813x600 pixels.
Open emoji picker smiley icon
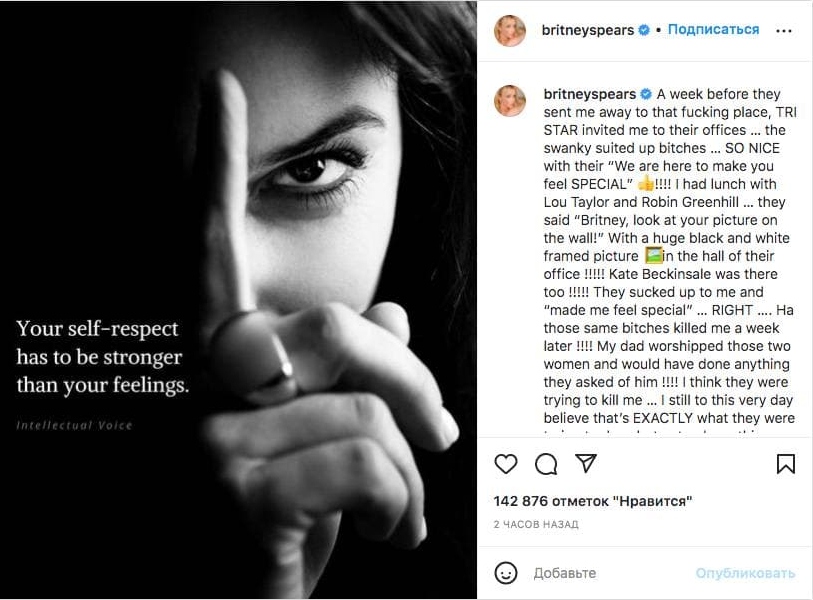pos(507,573)
